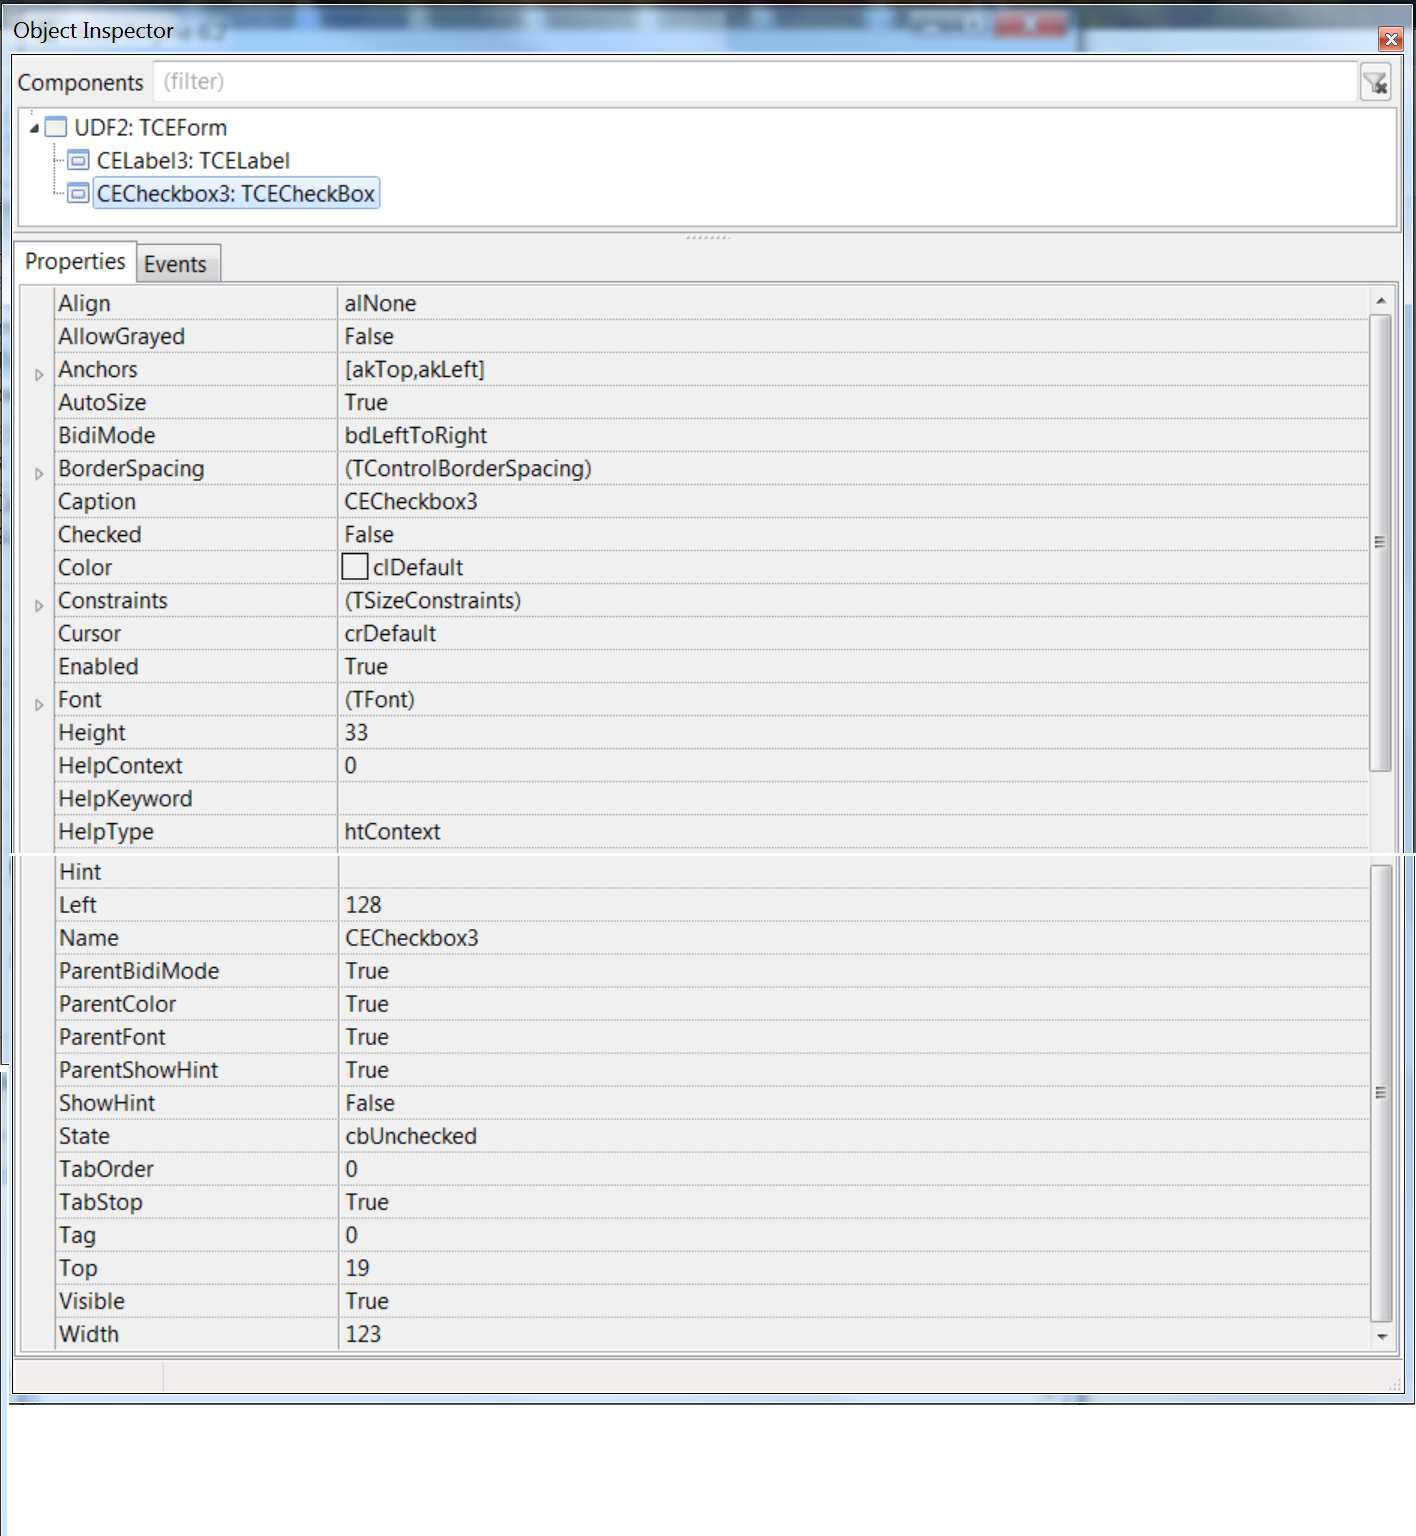The height and width of the screenshot is (1536, 1416).
Task: Switch to the Properties tab
Action: tap(76, 261)
